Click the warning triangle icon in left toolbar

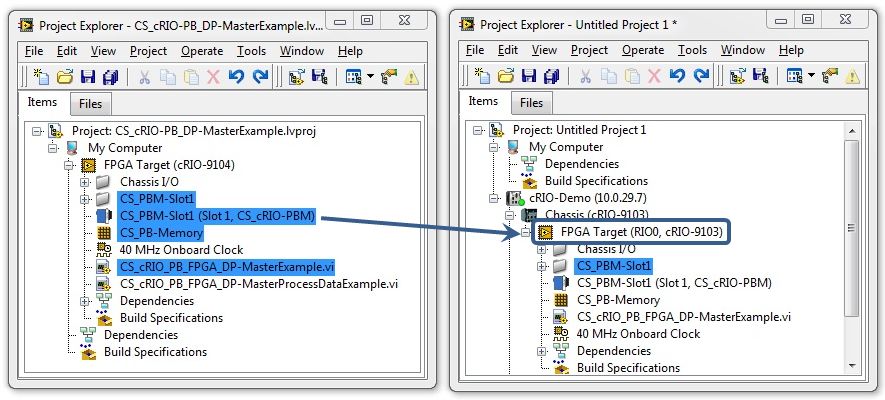pyautogui.click(x=412, y=76)
